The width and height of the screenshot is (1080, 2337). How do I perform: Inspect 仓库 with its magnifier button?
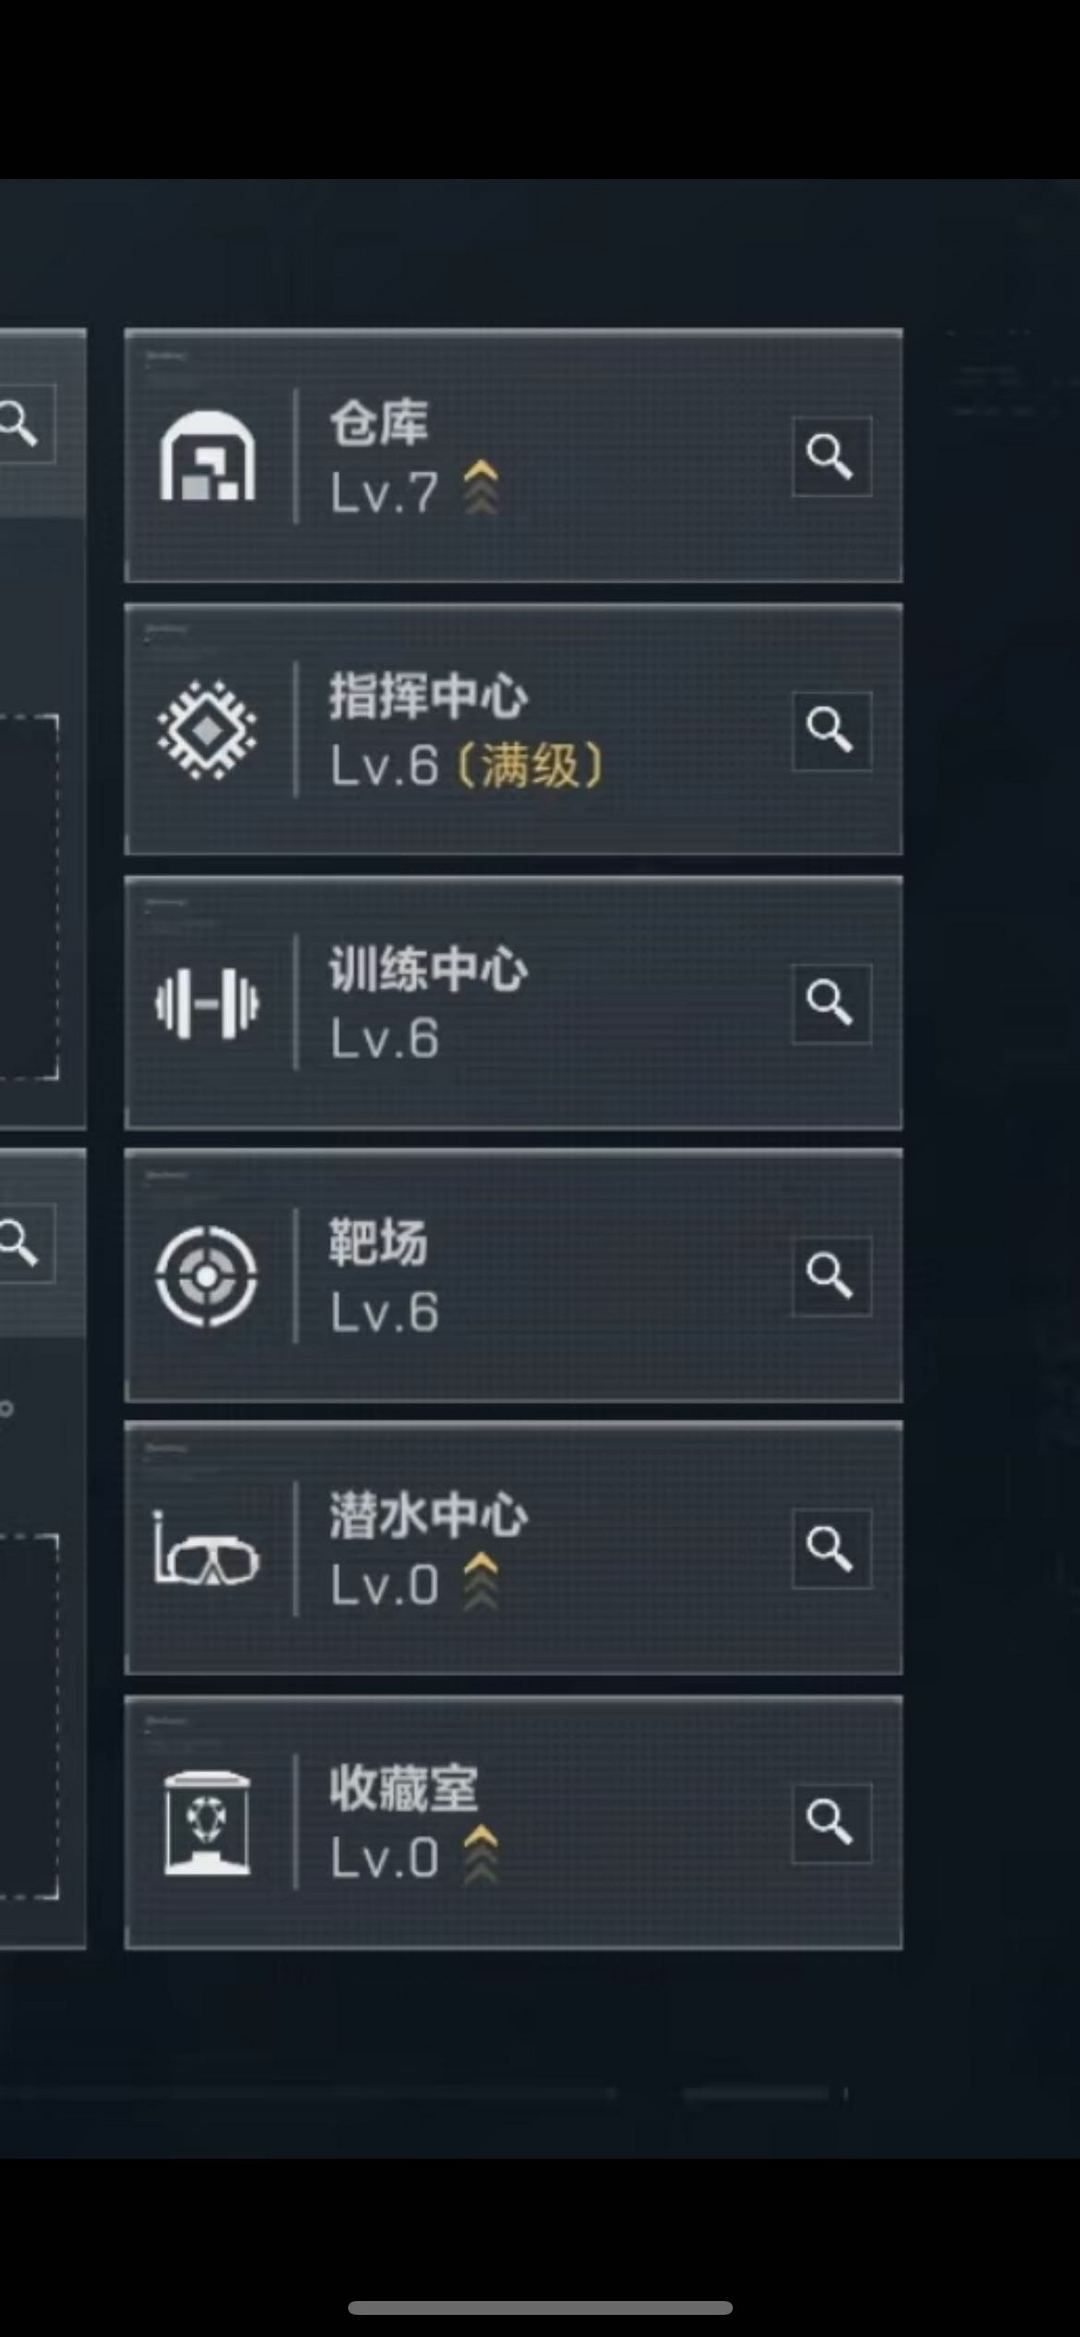[831, 457]
